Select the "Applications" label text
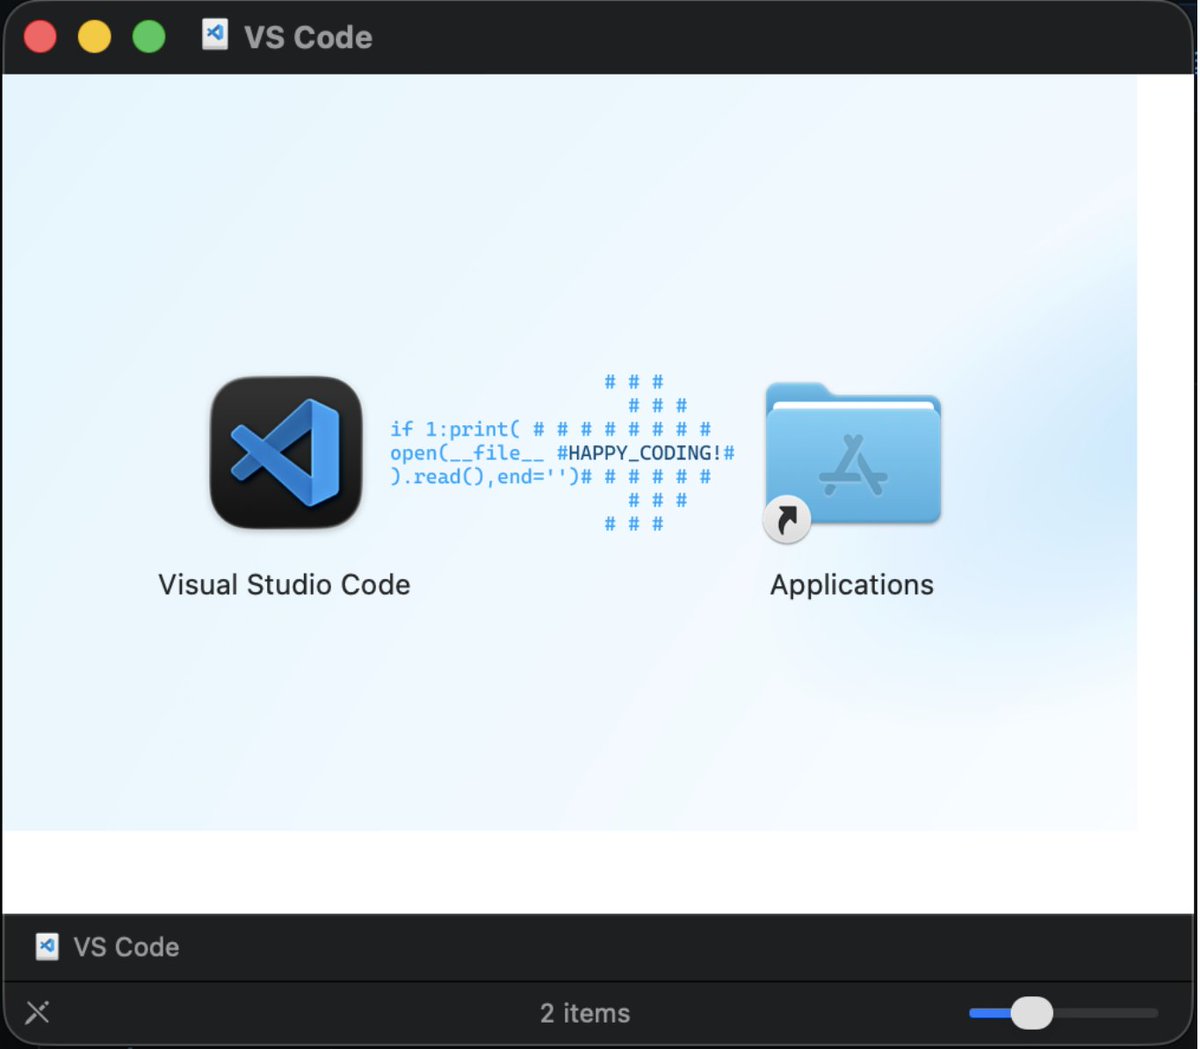 pyautogui.click(x=852, y=585)
